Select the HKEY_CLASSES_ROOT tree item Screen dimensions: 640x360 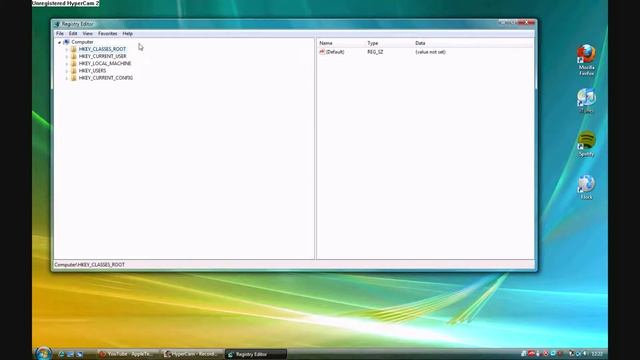point(102,49)
